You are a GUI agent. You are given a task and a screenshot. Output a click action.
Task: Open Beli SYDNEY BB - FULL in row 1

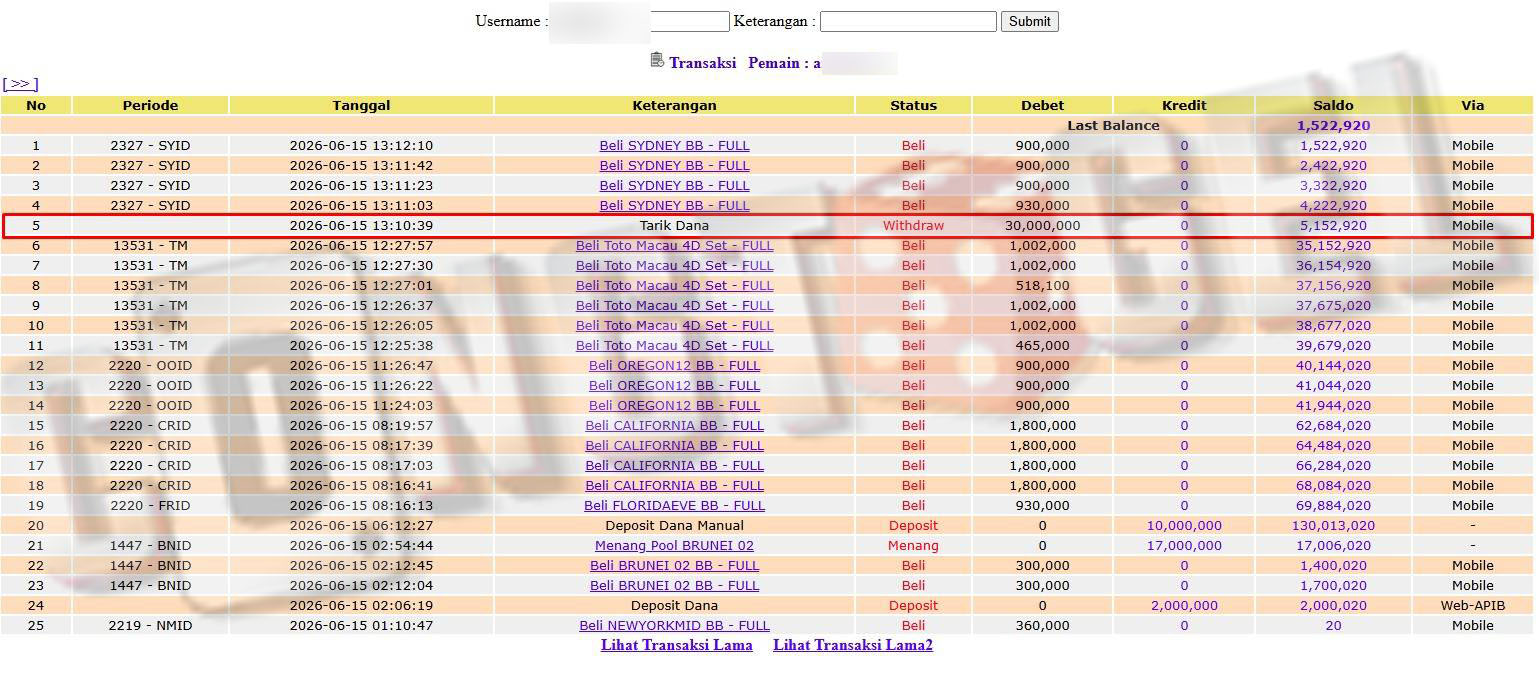674,145
